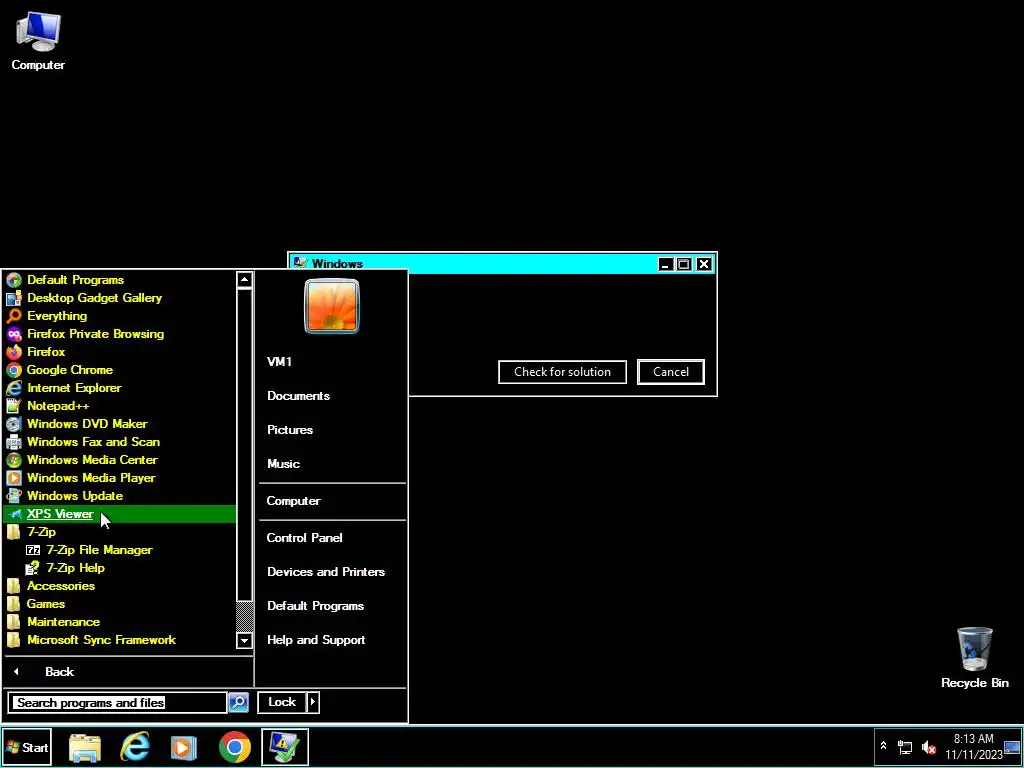The image size is (1024, 768).
Task: Click the muted volume tray icon
Action: click(x=928, y=747)
